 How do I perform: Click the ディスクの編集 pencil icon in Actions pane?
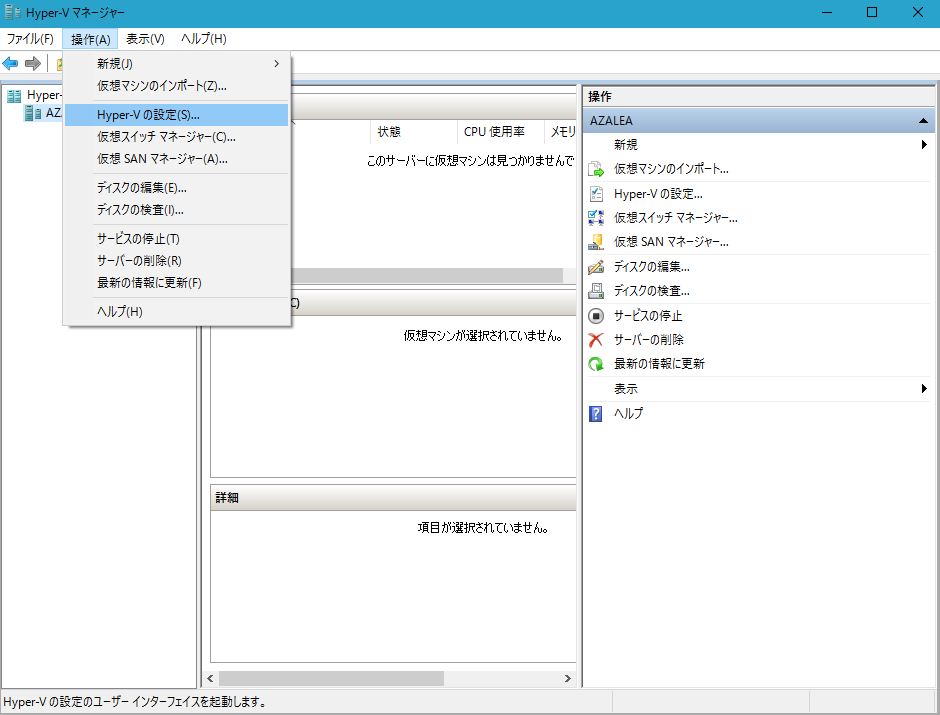coord(596,267)
